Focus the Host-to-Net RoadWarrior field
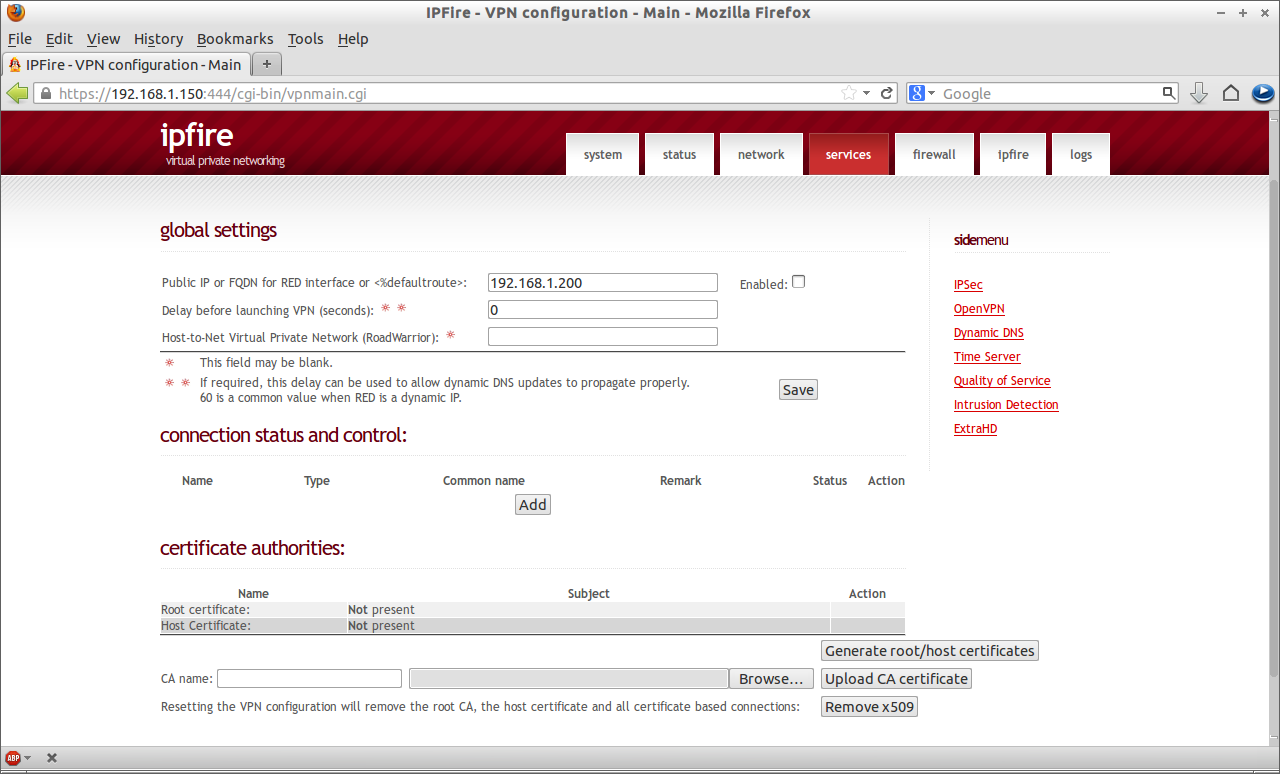This screenshot has width=1280, height=774. tap(603, 337)
